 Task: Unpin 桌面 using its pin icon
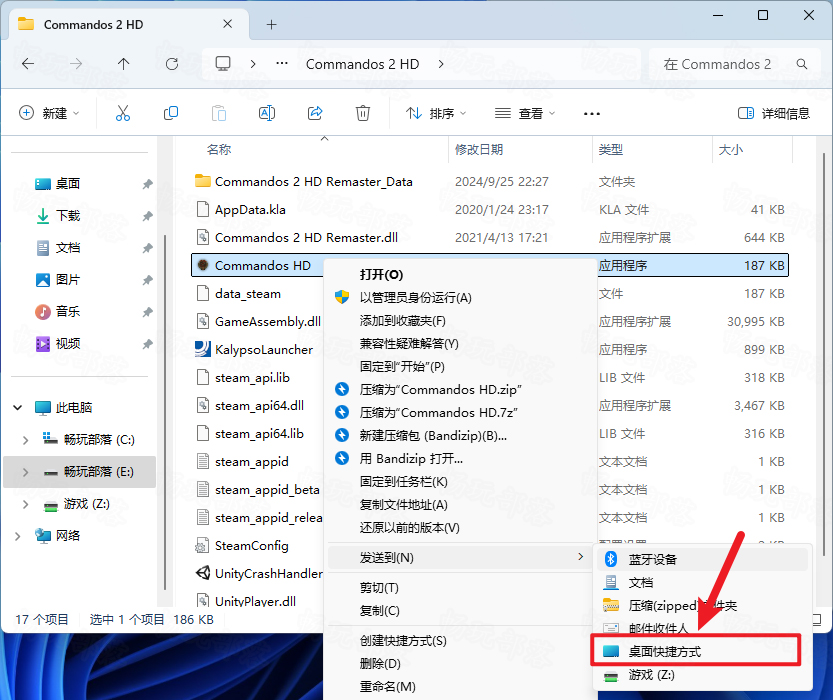(x=147, y=184)
